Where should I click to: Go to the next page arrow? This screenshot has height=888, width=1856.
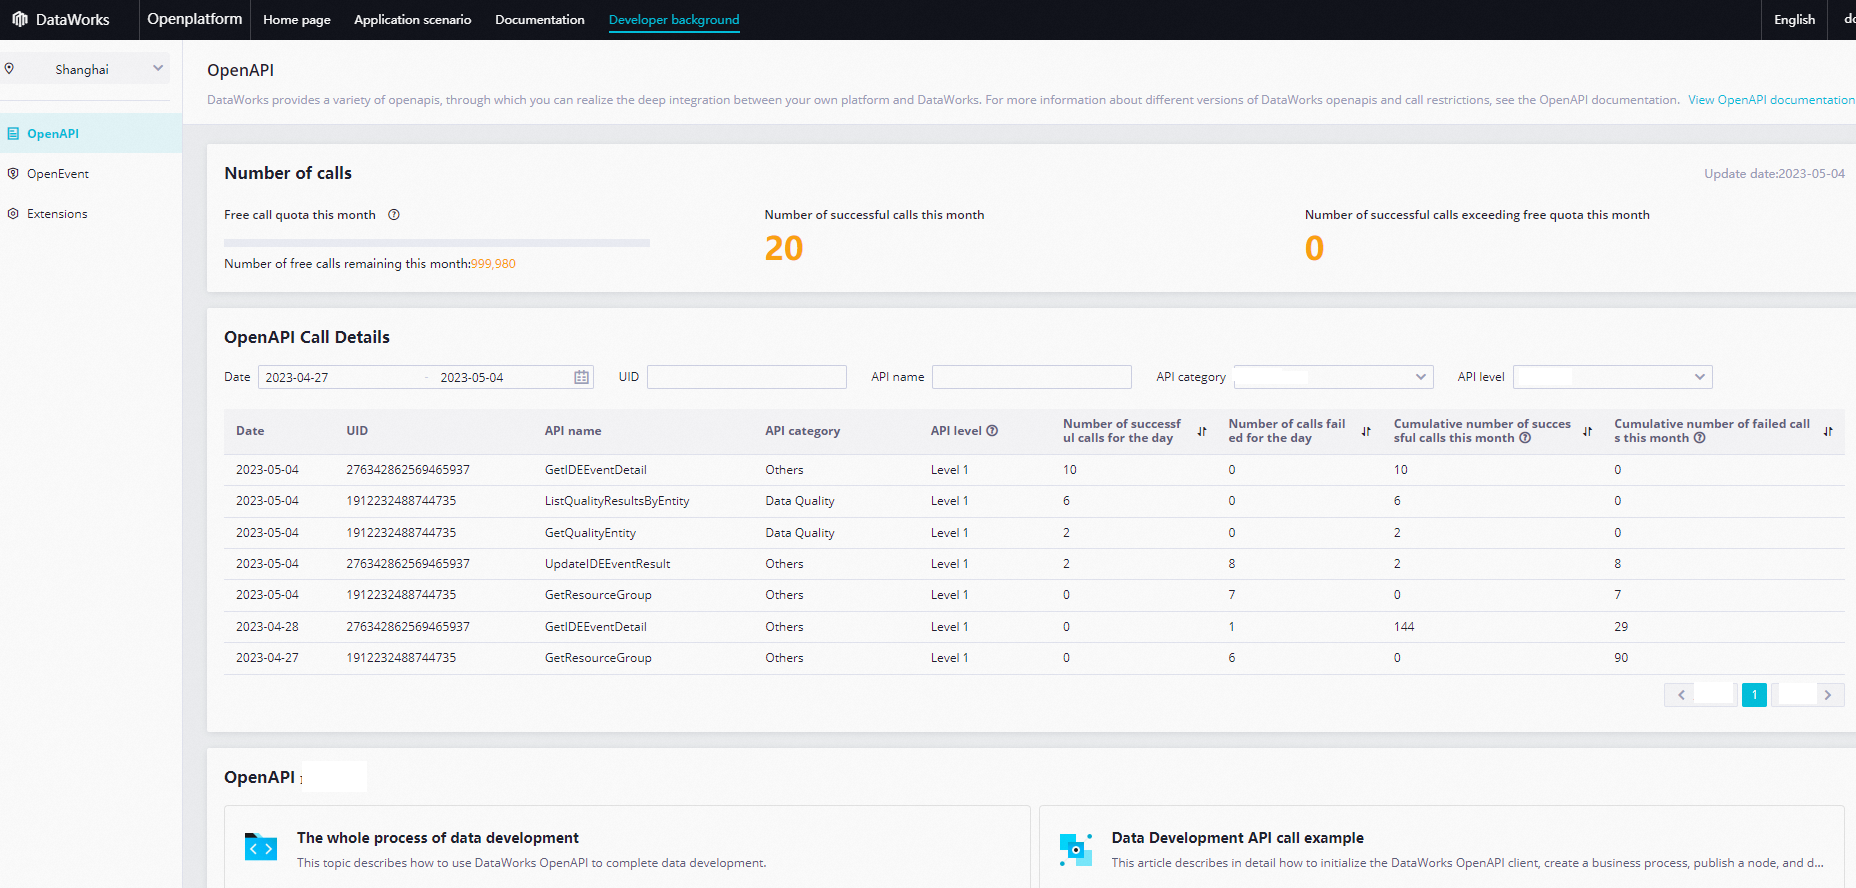coord(1828,695)
